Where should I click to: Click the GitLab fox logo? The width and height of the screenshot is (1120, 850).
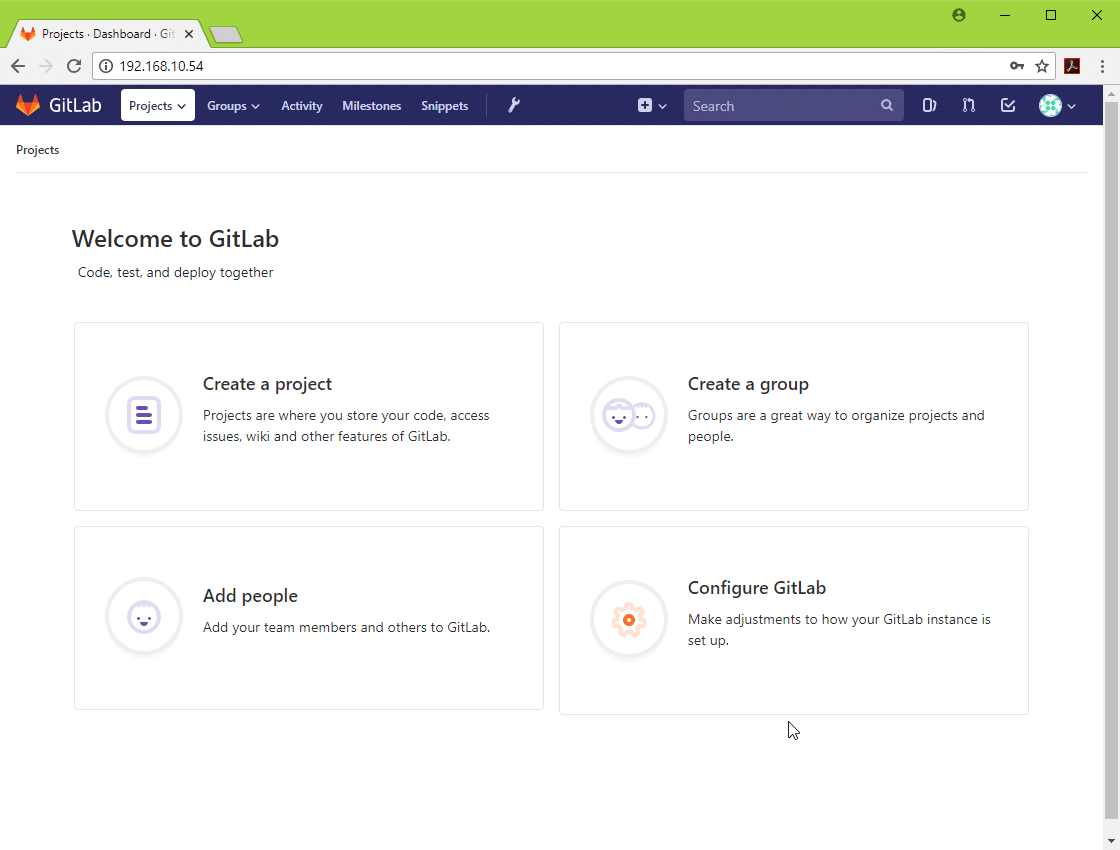28,105
